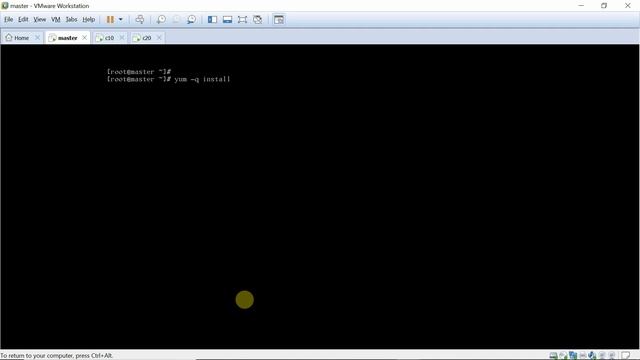Image resolution: width=640 pixels, height=360 pixels.
Task: Close the c10 tab
Action: [x=122, y=38]
